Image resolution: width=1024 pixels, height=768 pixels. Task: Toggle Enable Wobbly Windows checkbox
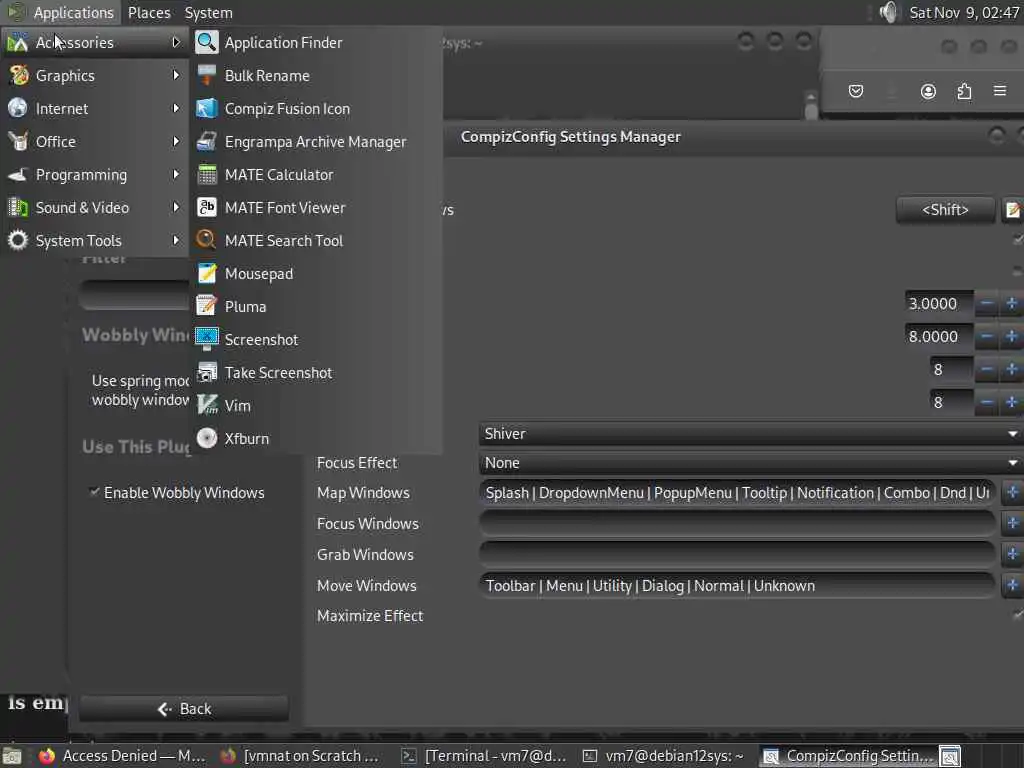(x=95, y=492)
